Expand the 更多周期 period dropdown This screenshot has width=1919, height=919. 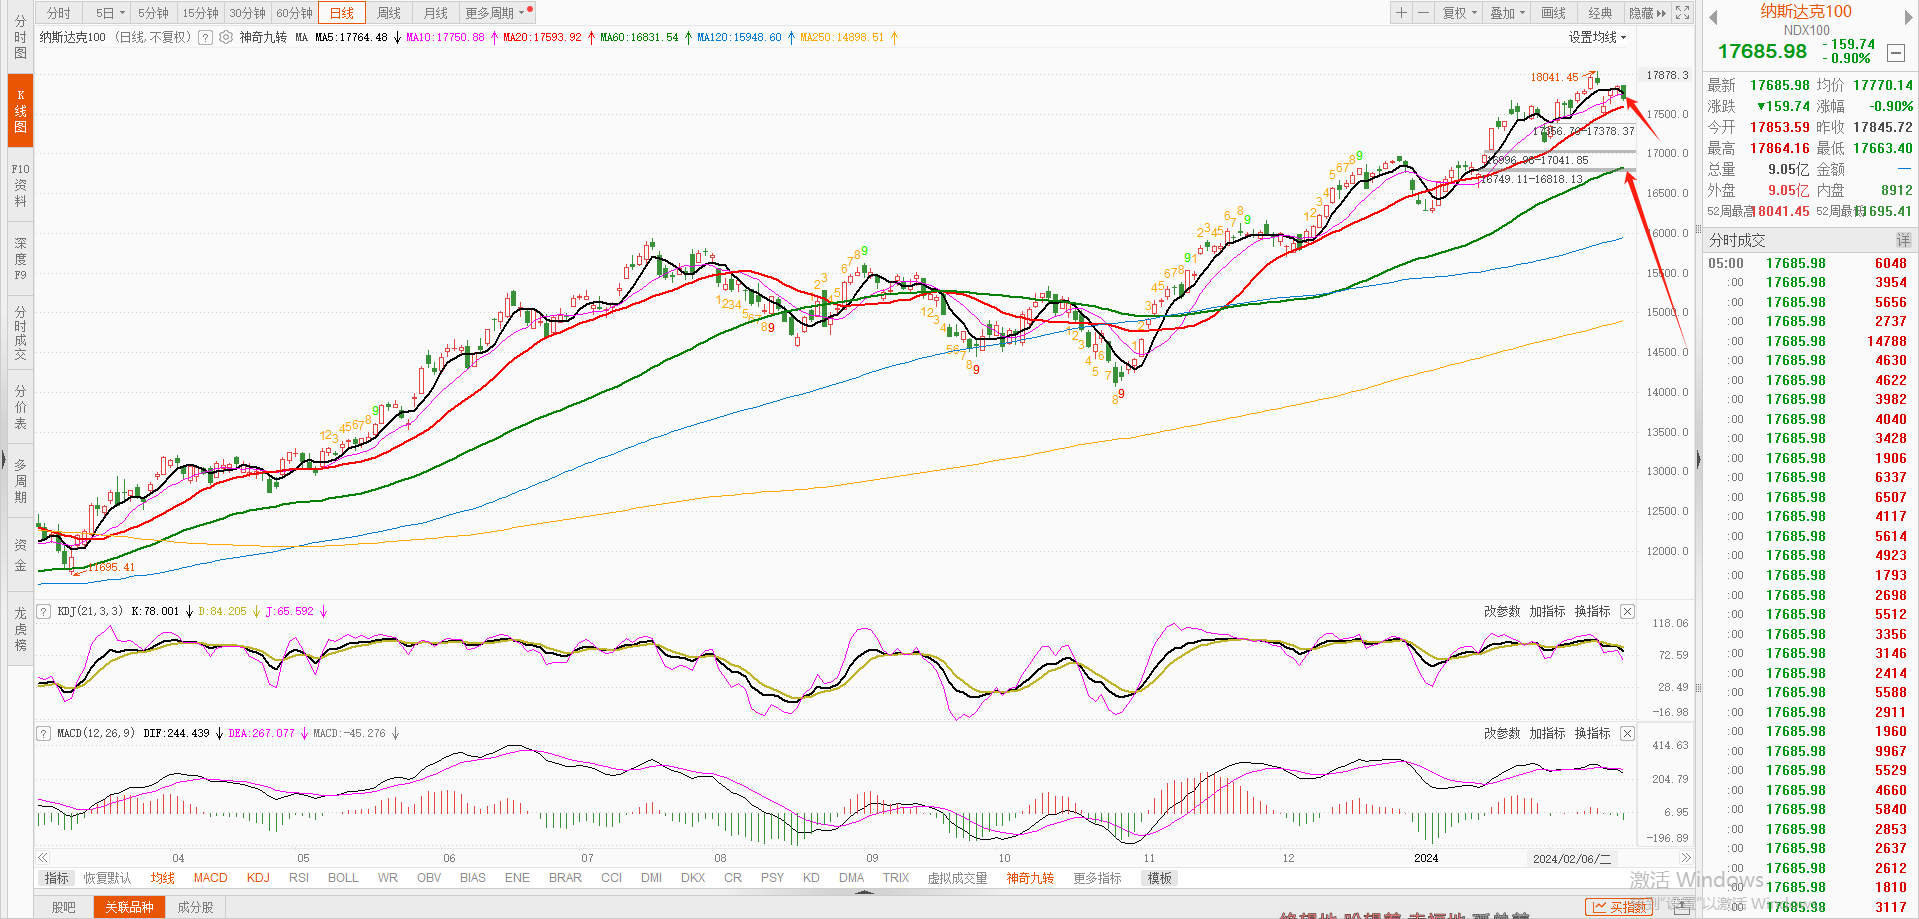[x=494, y=13]
